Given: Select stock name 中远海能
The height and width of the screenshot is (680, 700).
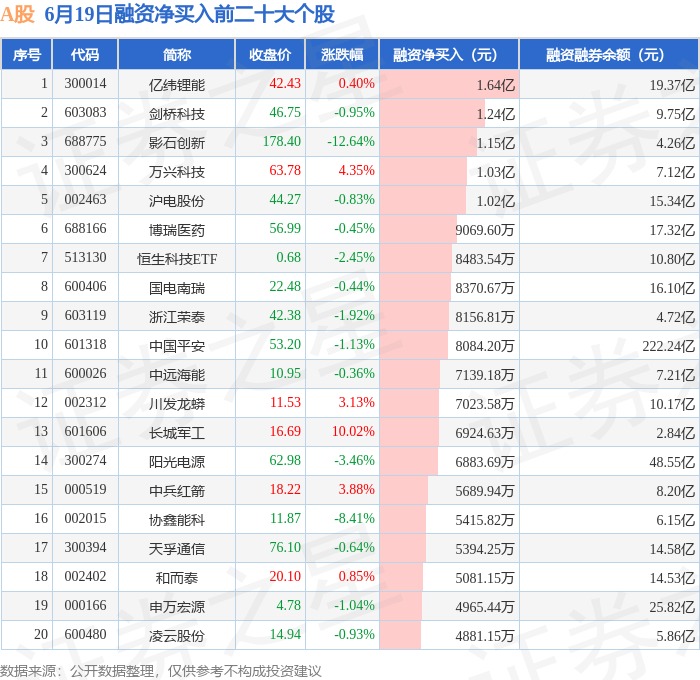Looking at the screenshot, I should point(177,375).
